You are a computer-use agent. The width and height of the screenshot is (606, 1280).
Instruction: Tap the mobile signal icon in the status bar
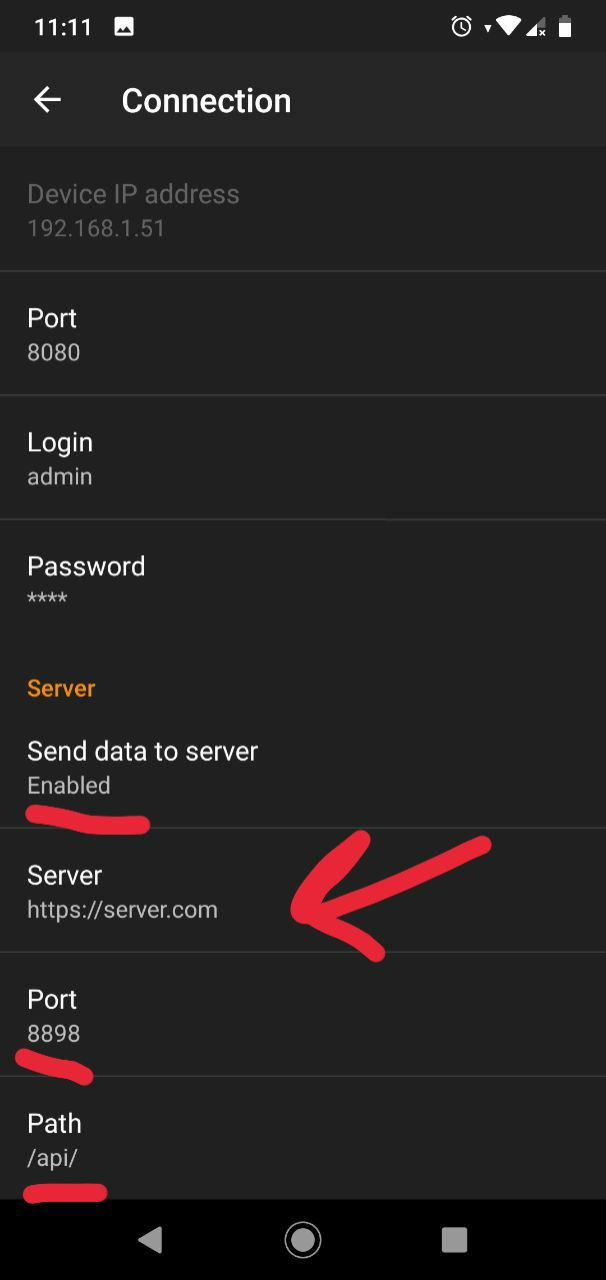[x=537, y=27]
